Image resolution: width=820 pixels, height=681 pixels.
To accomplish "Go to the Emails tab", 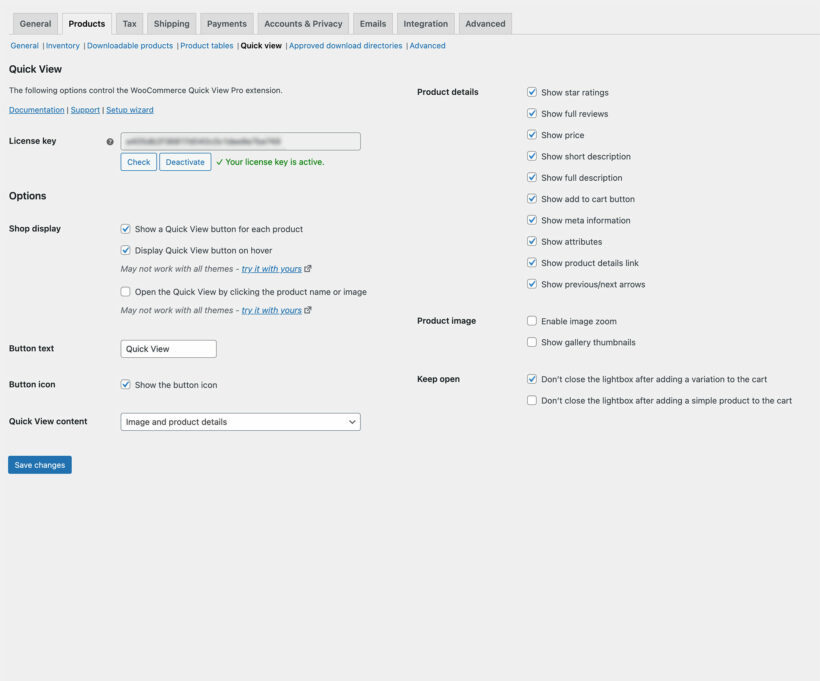I will (372, 23).
